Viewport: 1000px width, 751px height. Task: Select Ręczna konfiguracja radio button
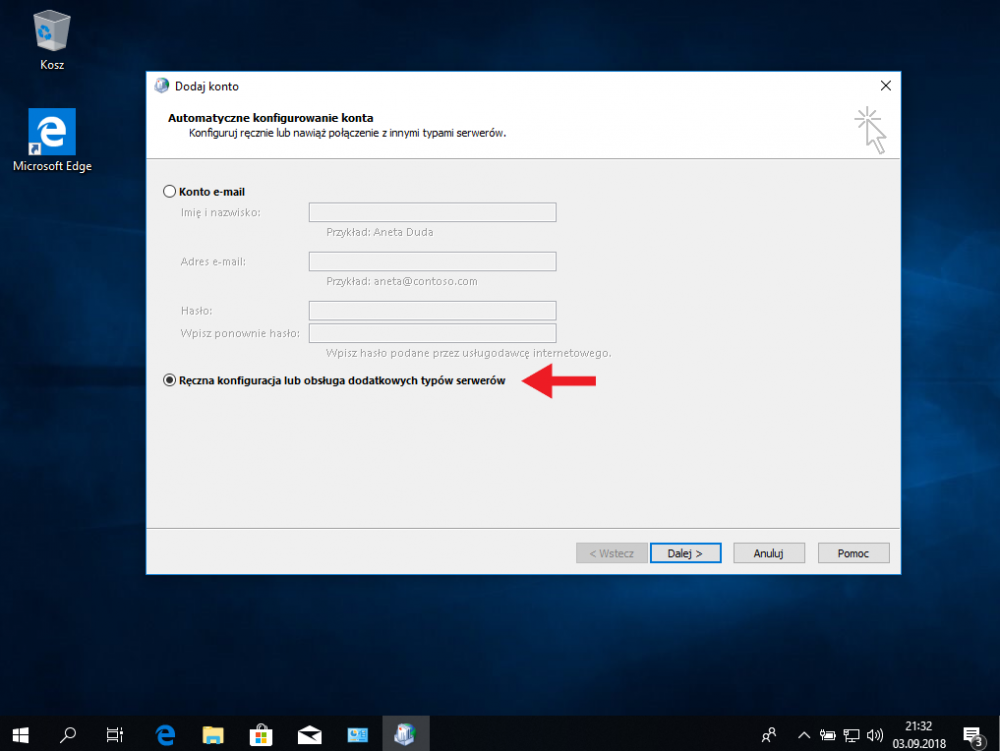pos(169,380)
